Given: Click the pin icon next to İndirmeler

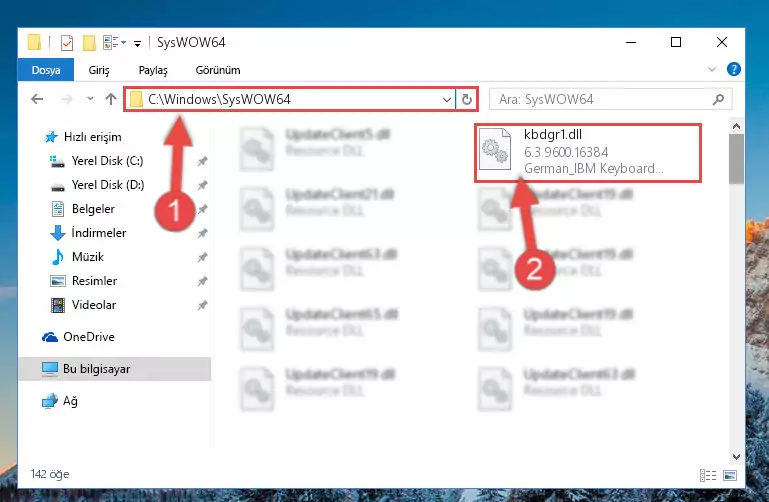Looking at the screenshot, I should click(x=202, y=233).
